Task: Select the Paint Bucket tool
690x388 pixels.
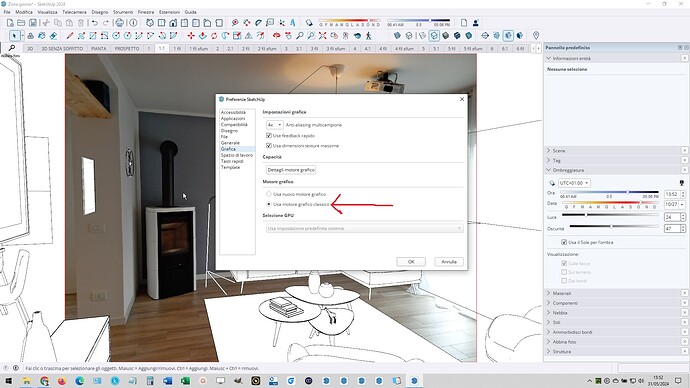Action: [x=42, y=36]
